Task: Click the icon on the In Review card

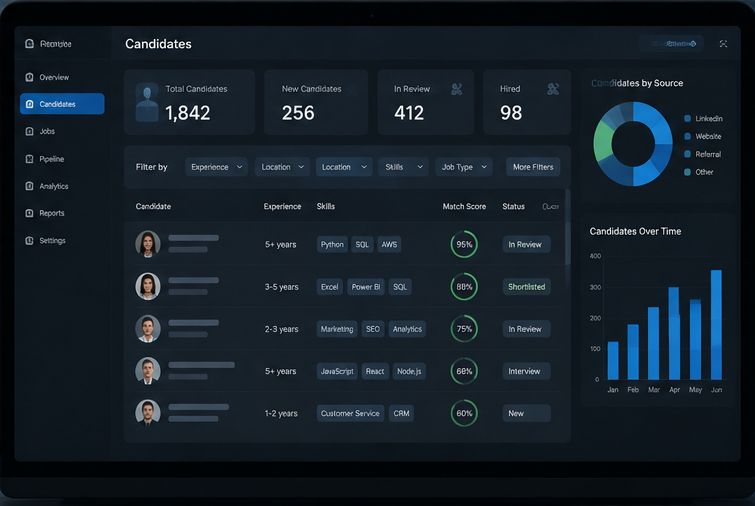Action: click(x=456, y=89)
